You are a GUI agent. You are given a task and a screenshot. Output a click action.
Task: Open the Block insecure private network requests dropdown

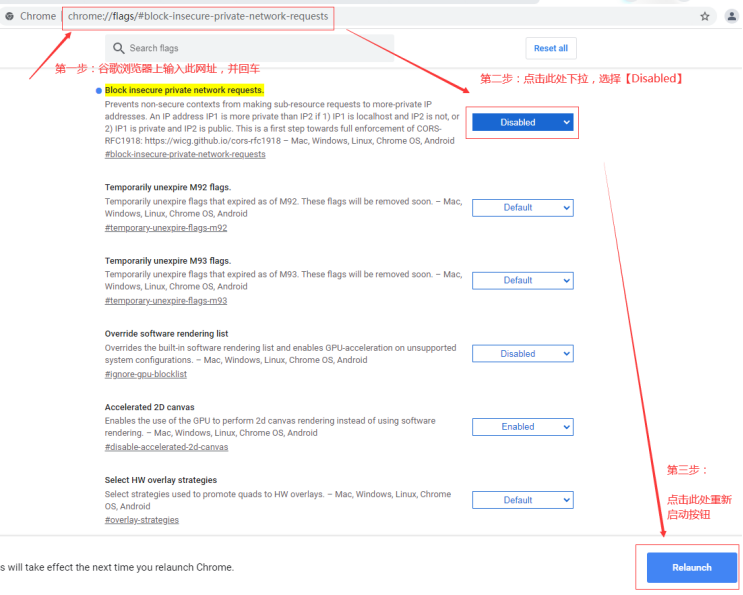point(522,122)
